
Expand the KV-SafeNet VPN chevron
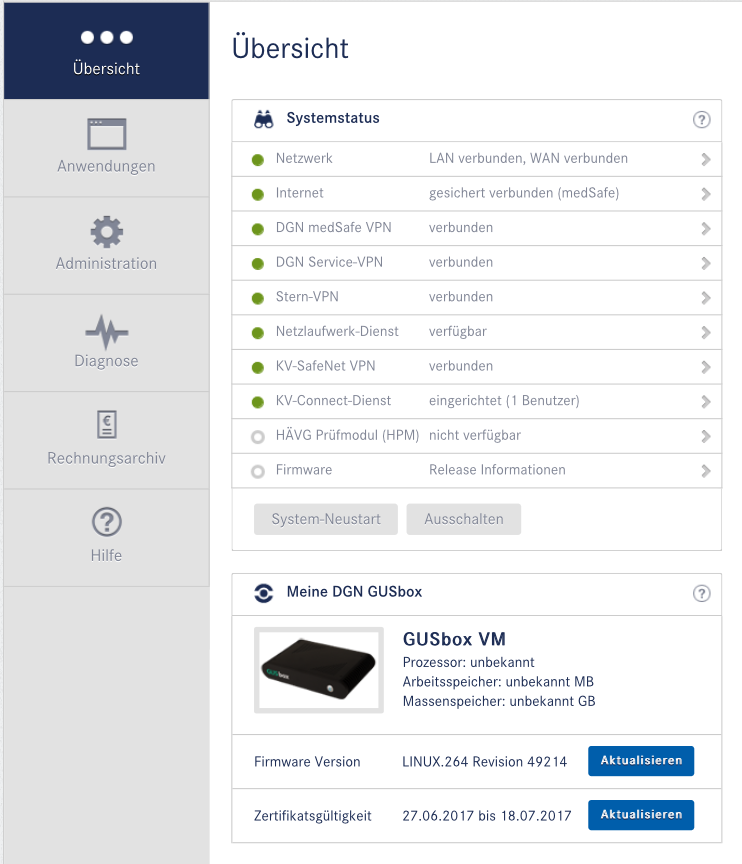click(x=706, y=367)
